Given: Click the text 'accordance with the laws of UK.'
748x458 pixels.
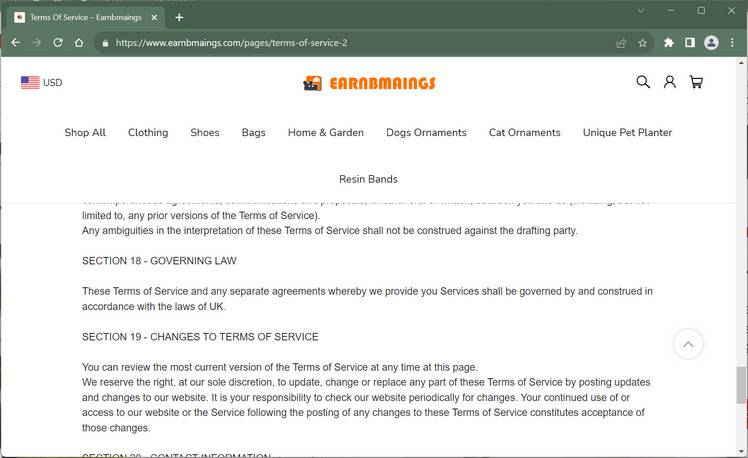Looking at the screenshot, I should tap(154, 307).
